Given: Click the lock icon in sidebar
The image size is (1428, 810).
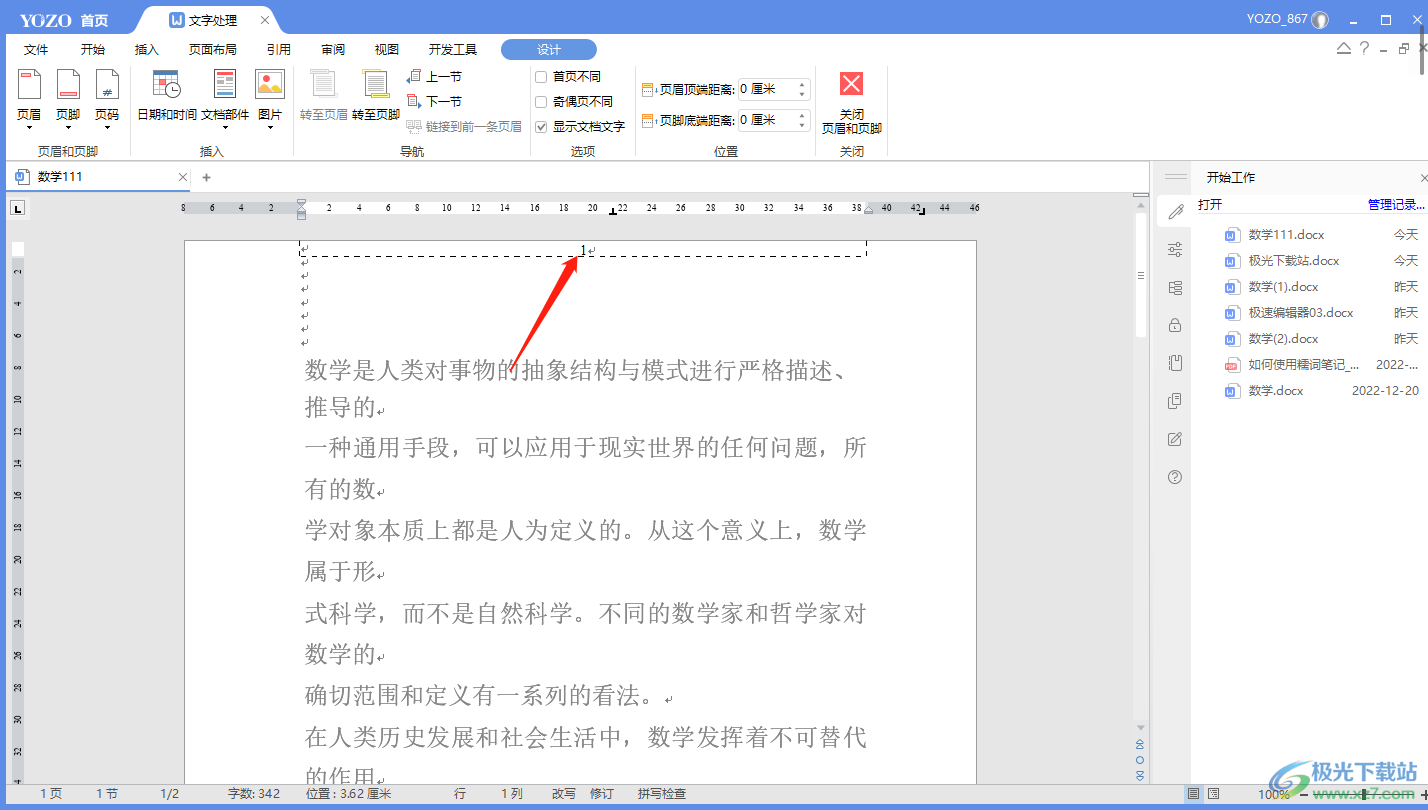Looking at the screenshot, I should point(1175,325).
